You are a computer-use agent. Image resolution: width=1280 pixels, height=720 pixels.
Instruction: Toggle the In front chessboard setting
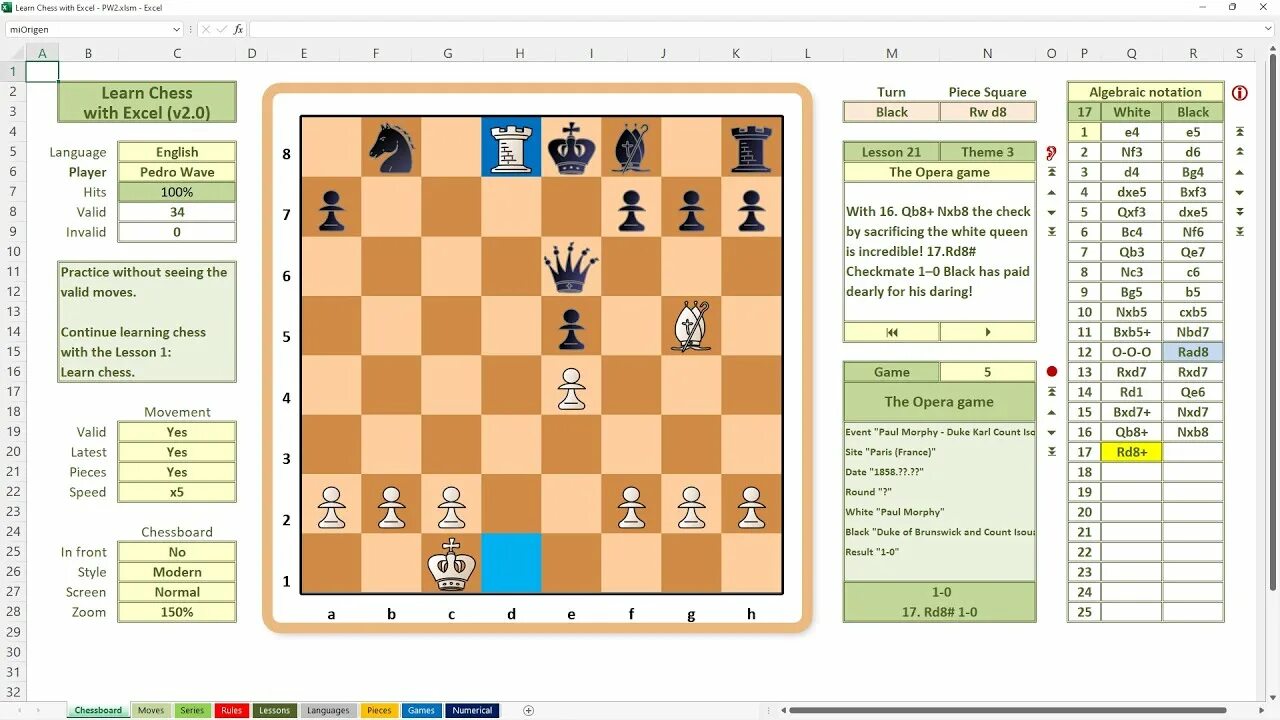click(177, 552)
